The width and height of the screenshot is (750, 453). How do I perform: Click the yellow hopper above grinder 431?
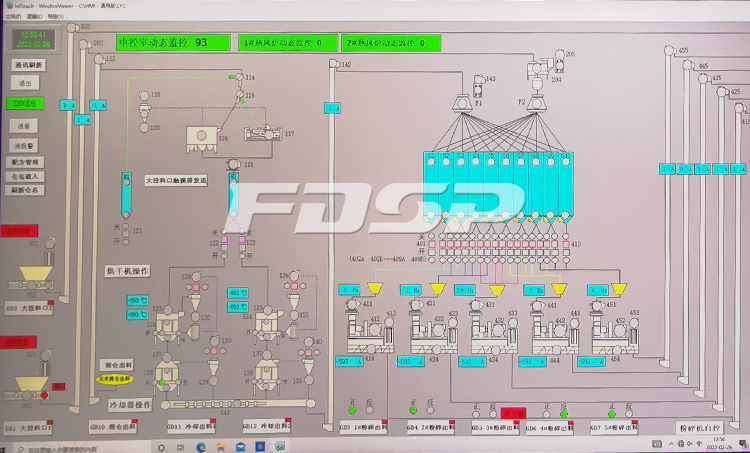tap(495, 289)
